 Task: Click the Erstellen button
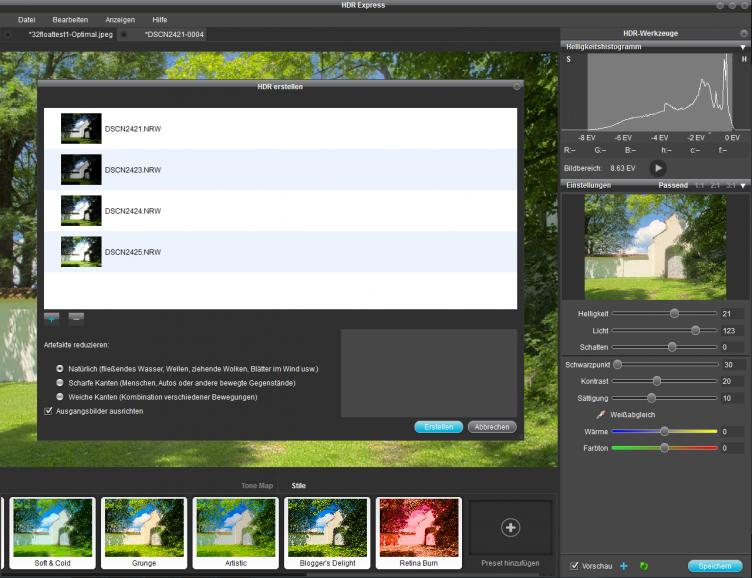pos(438,427)
